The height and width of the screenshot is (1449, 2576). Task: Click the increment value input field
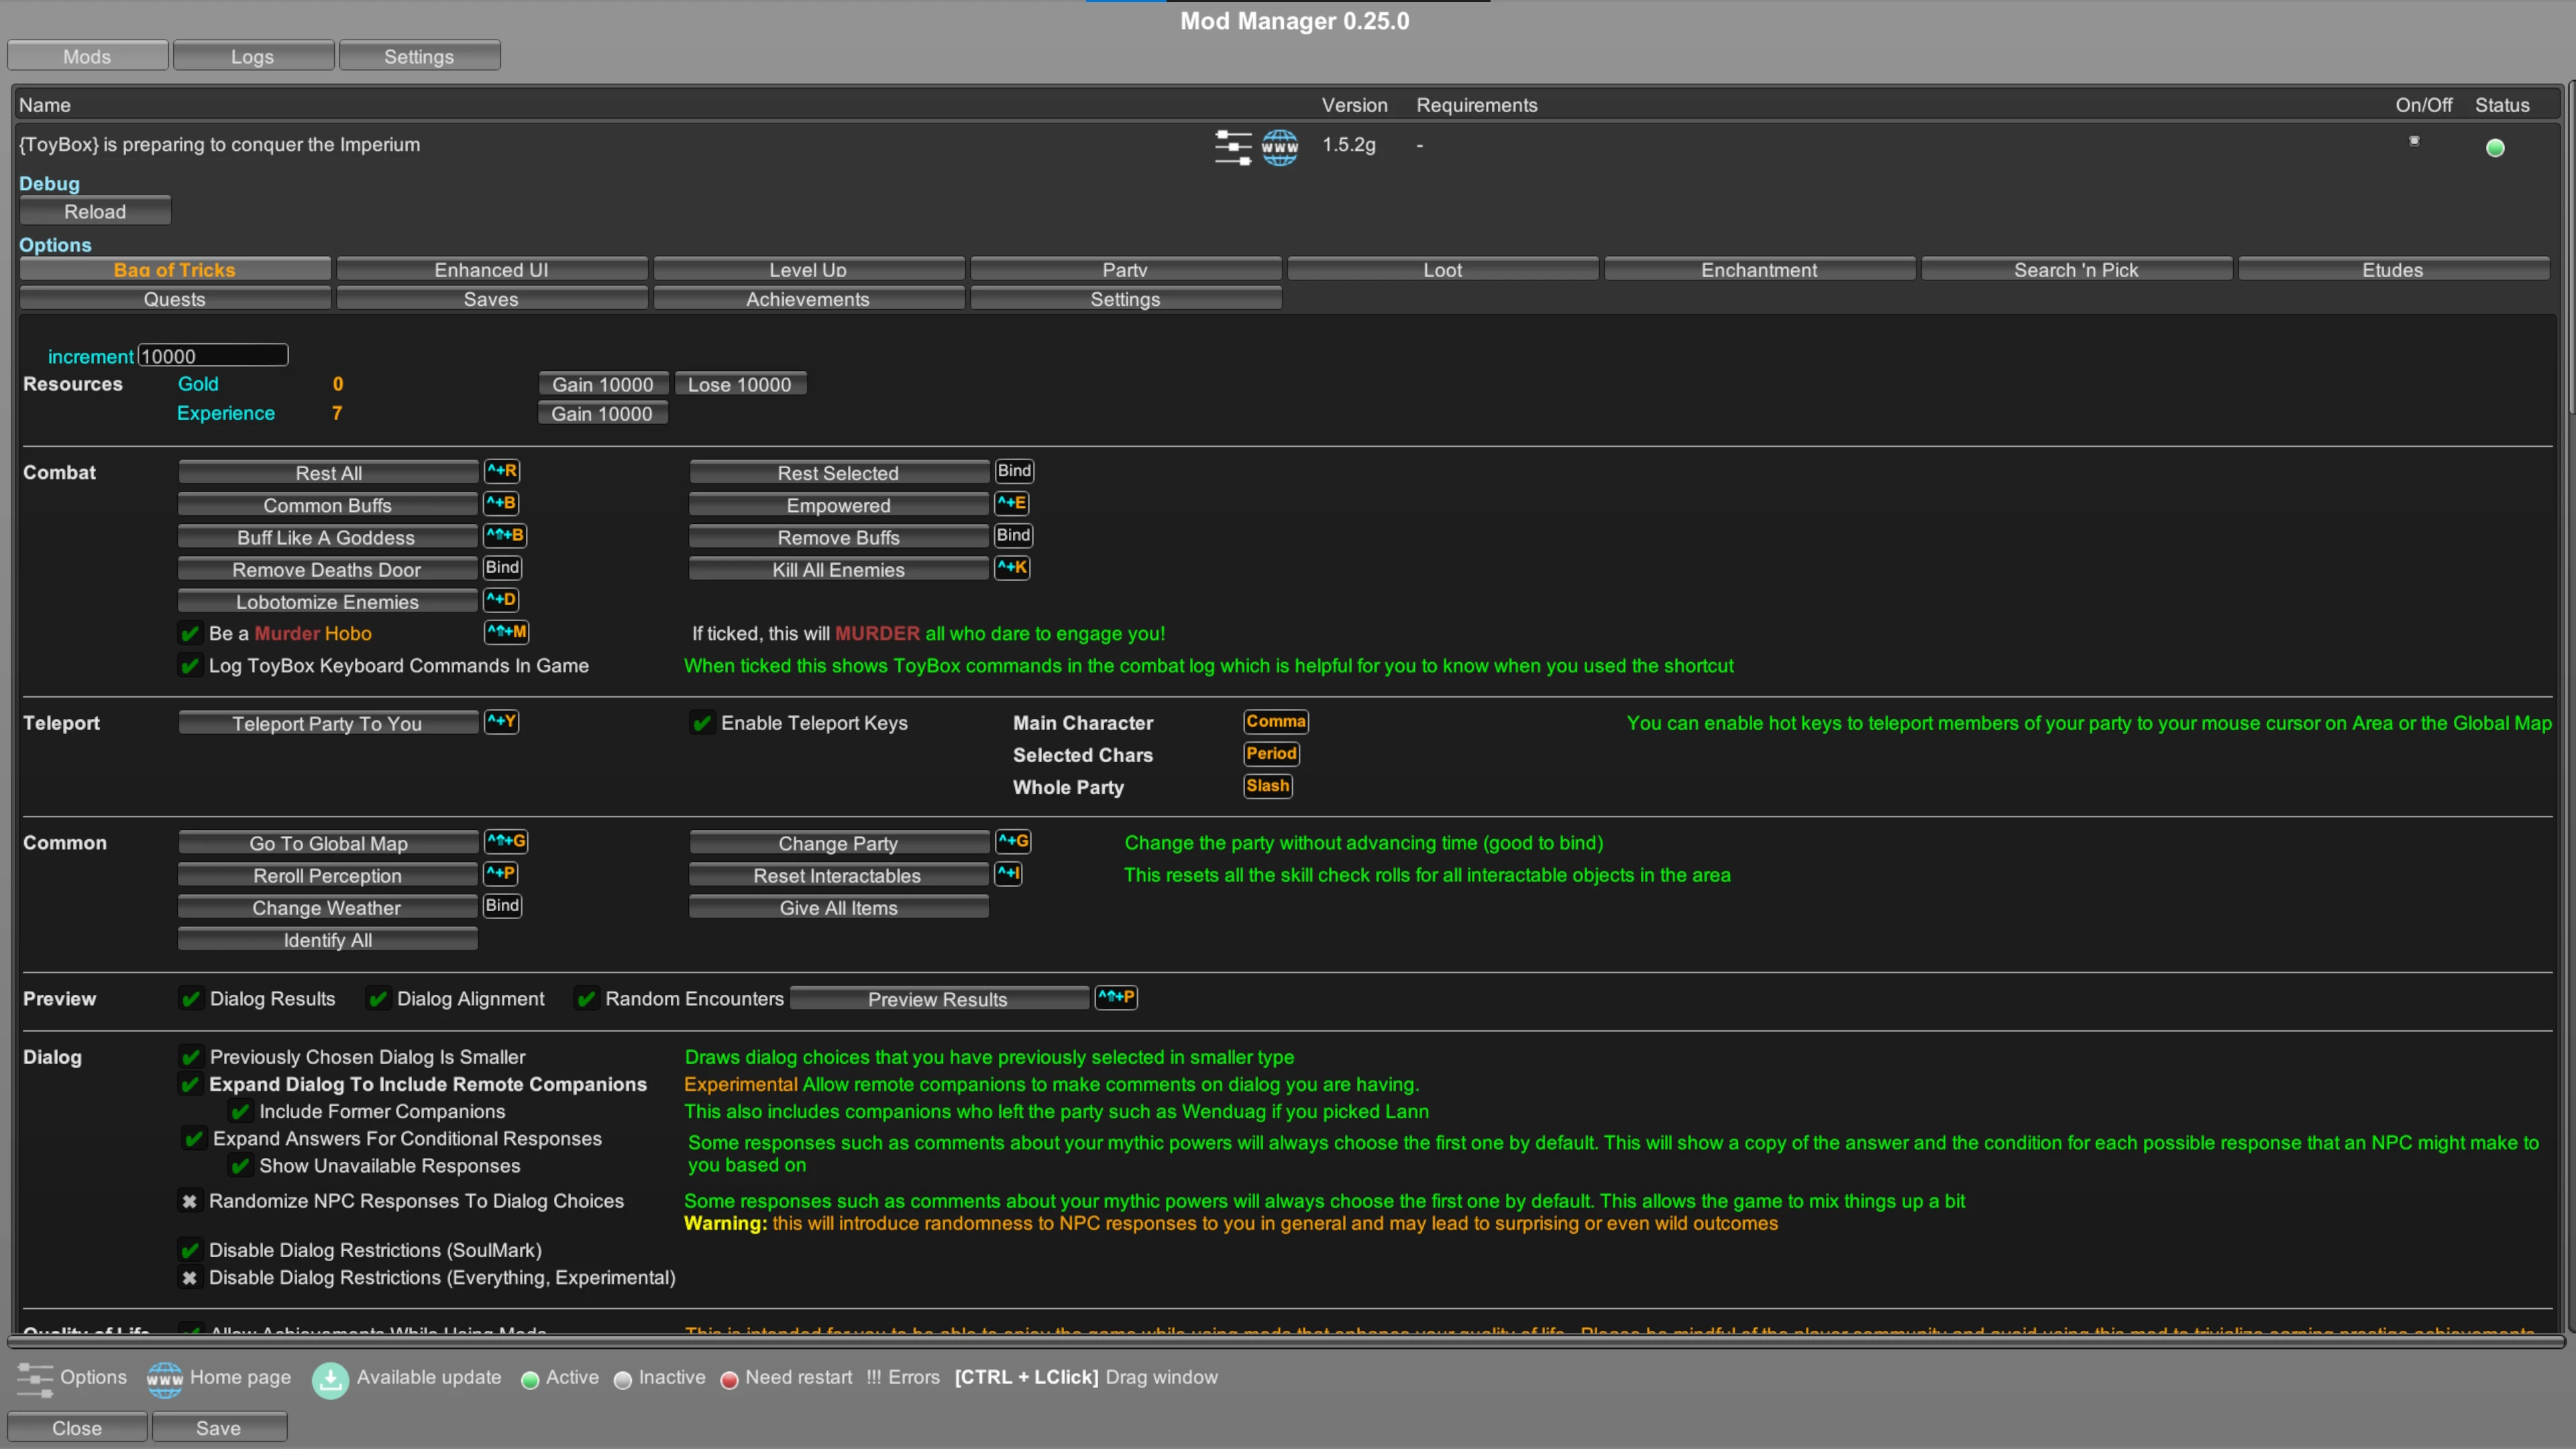point(213,356)
